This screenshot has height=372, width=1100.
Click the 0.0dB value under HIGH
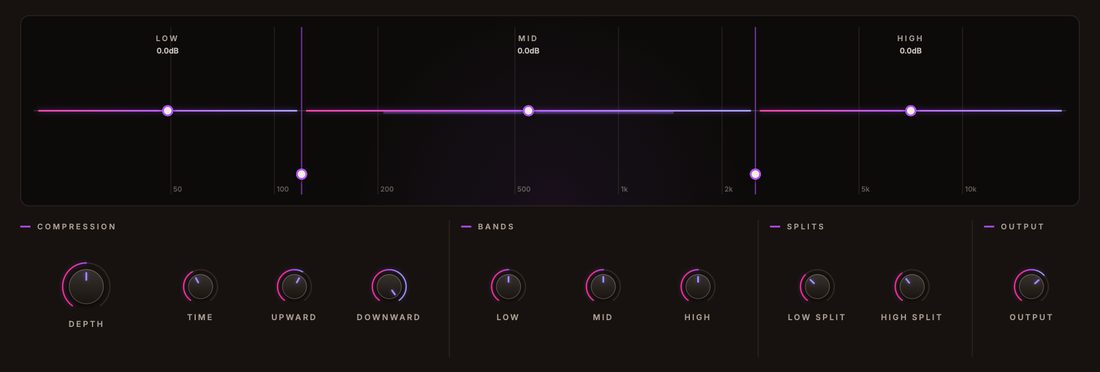click(x=911, y=51)
